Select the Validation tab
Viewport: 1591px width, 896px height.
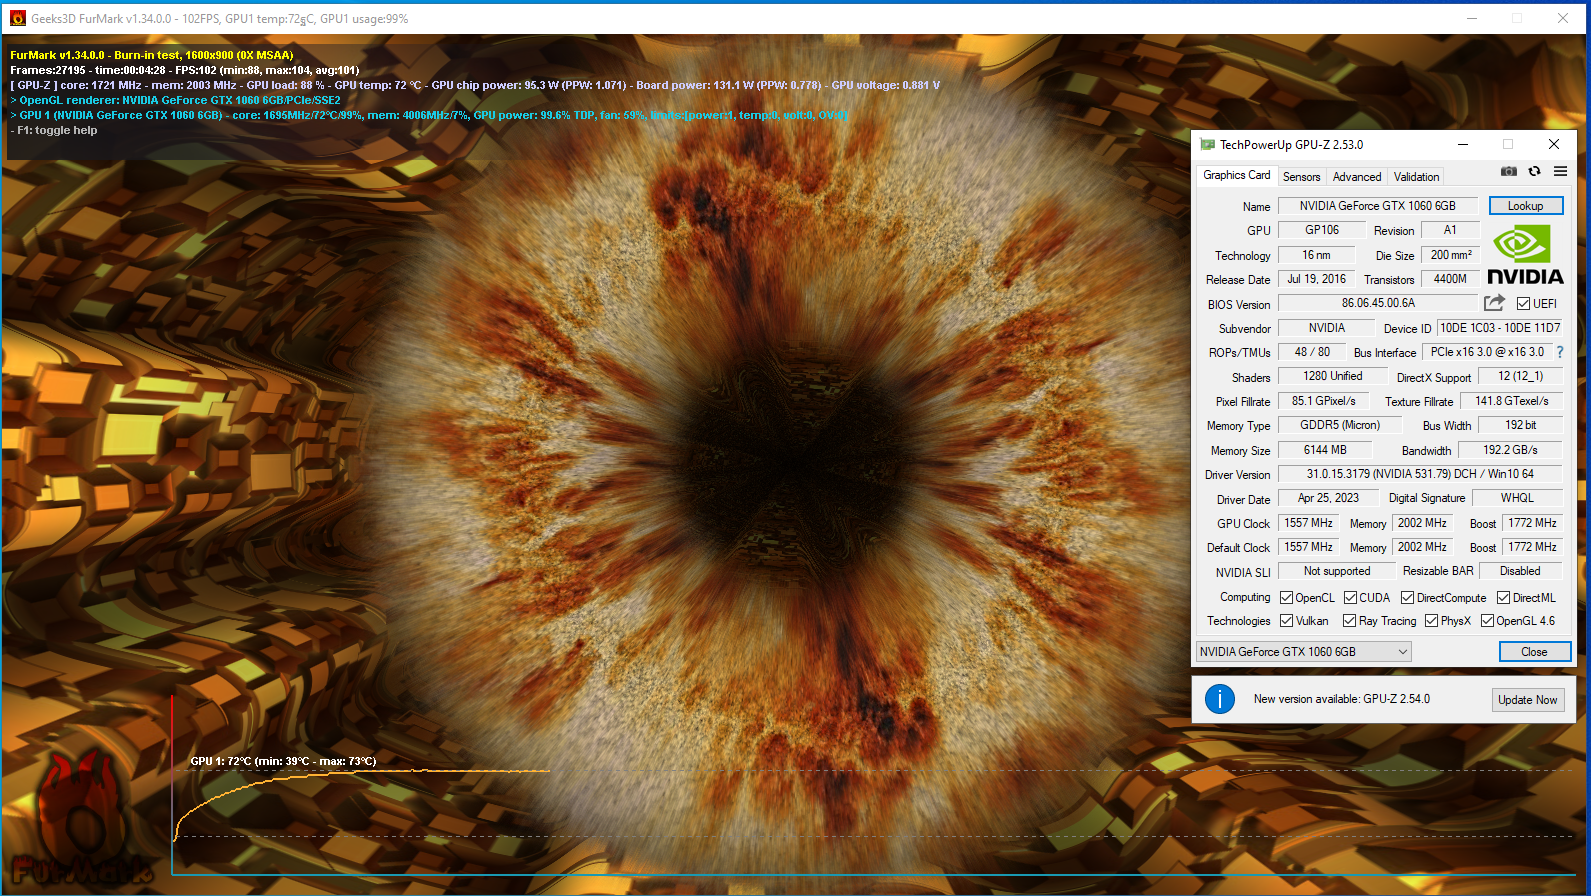point(1416,177)
